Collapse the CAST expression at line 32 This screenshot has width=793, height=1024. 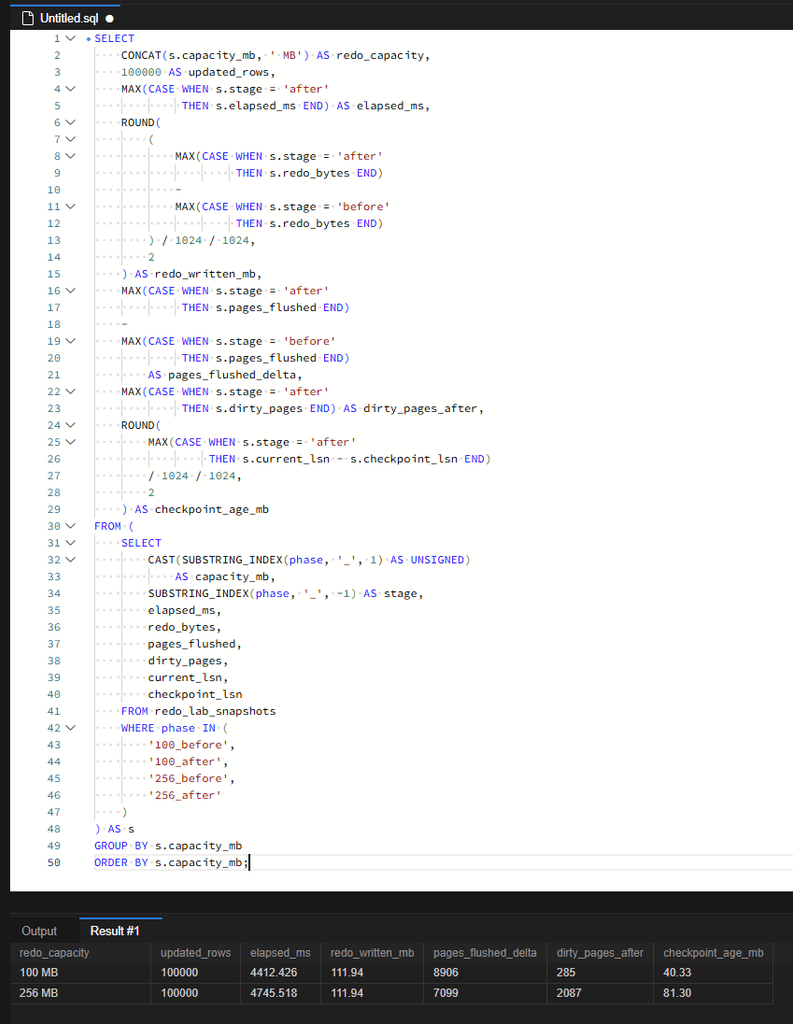[71, 560]
